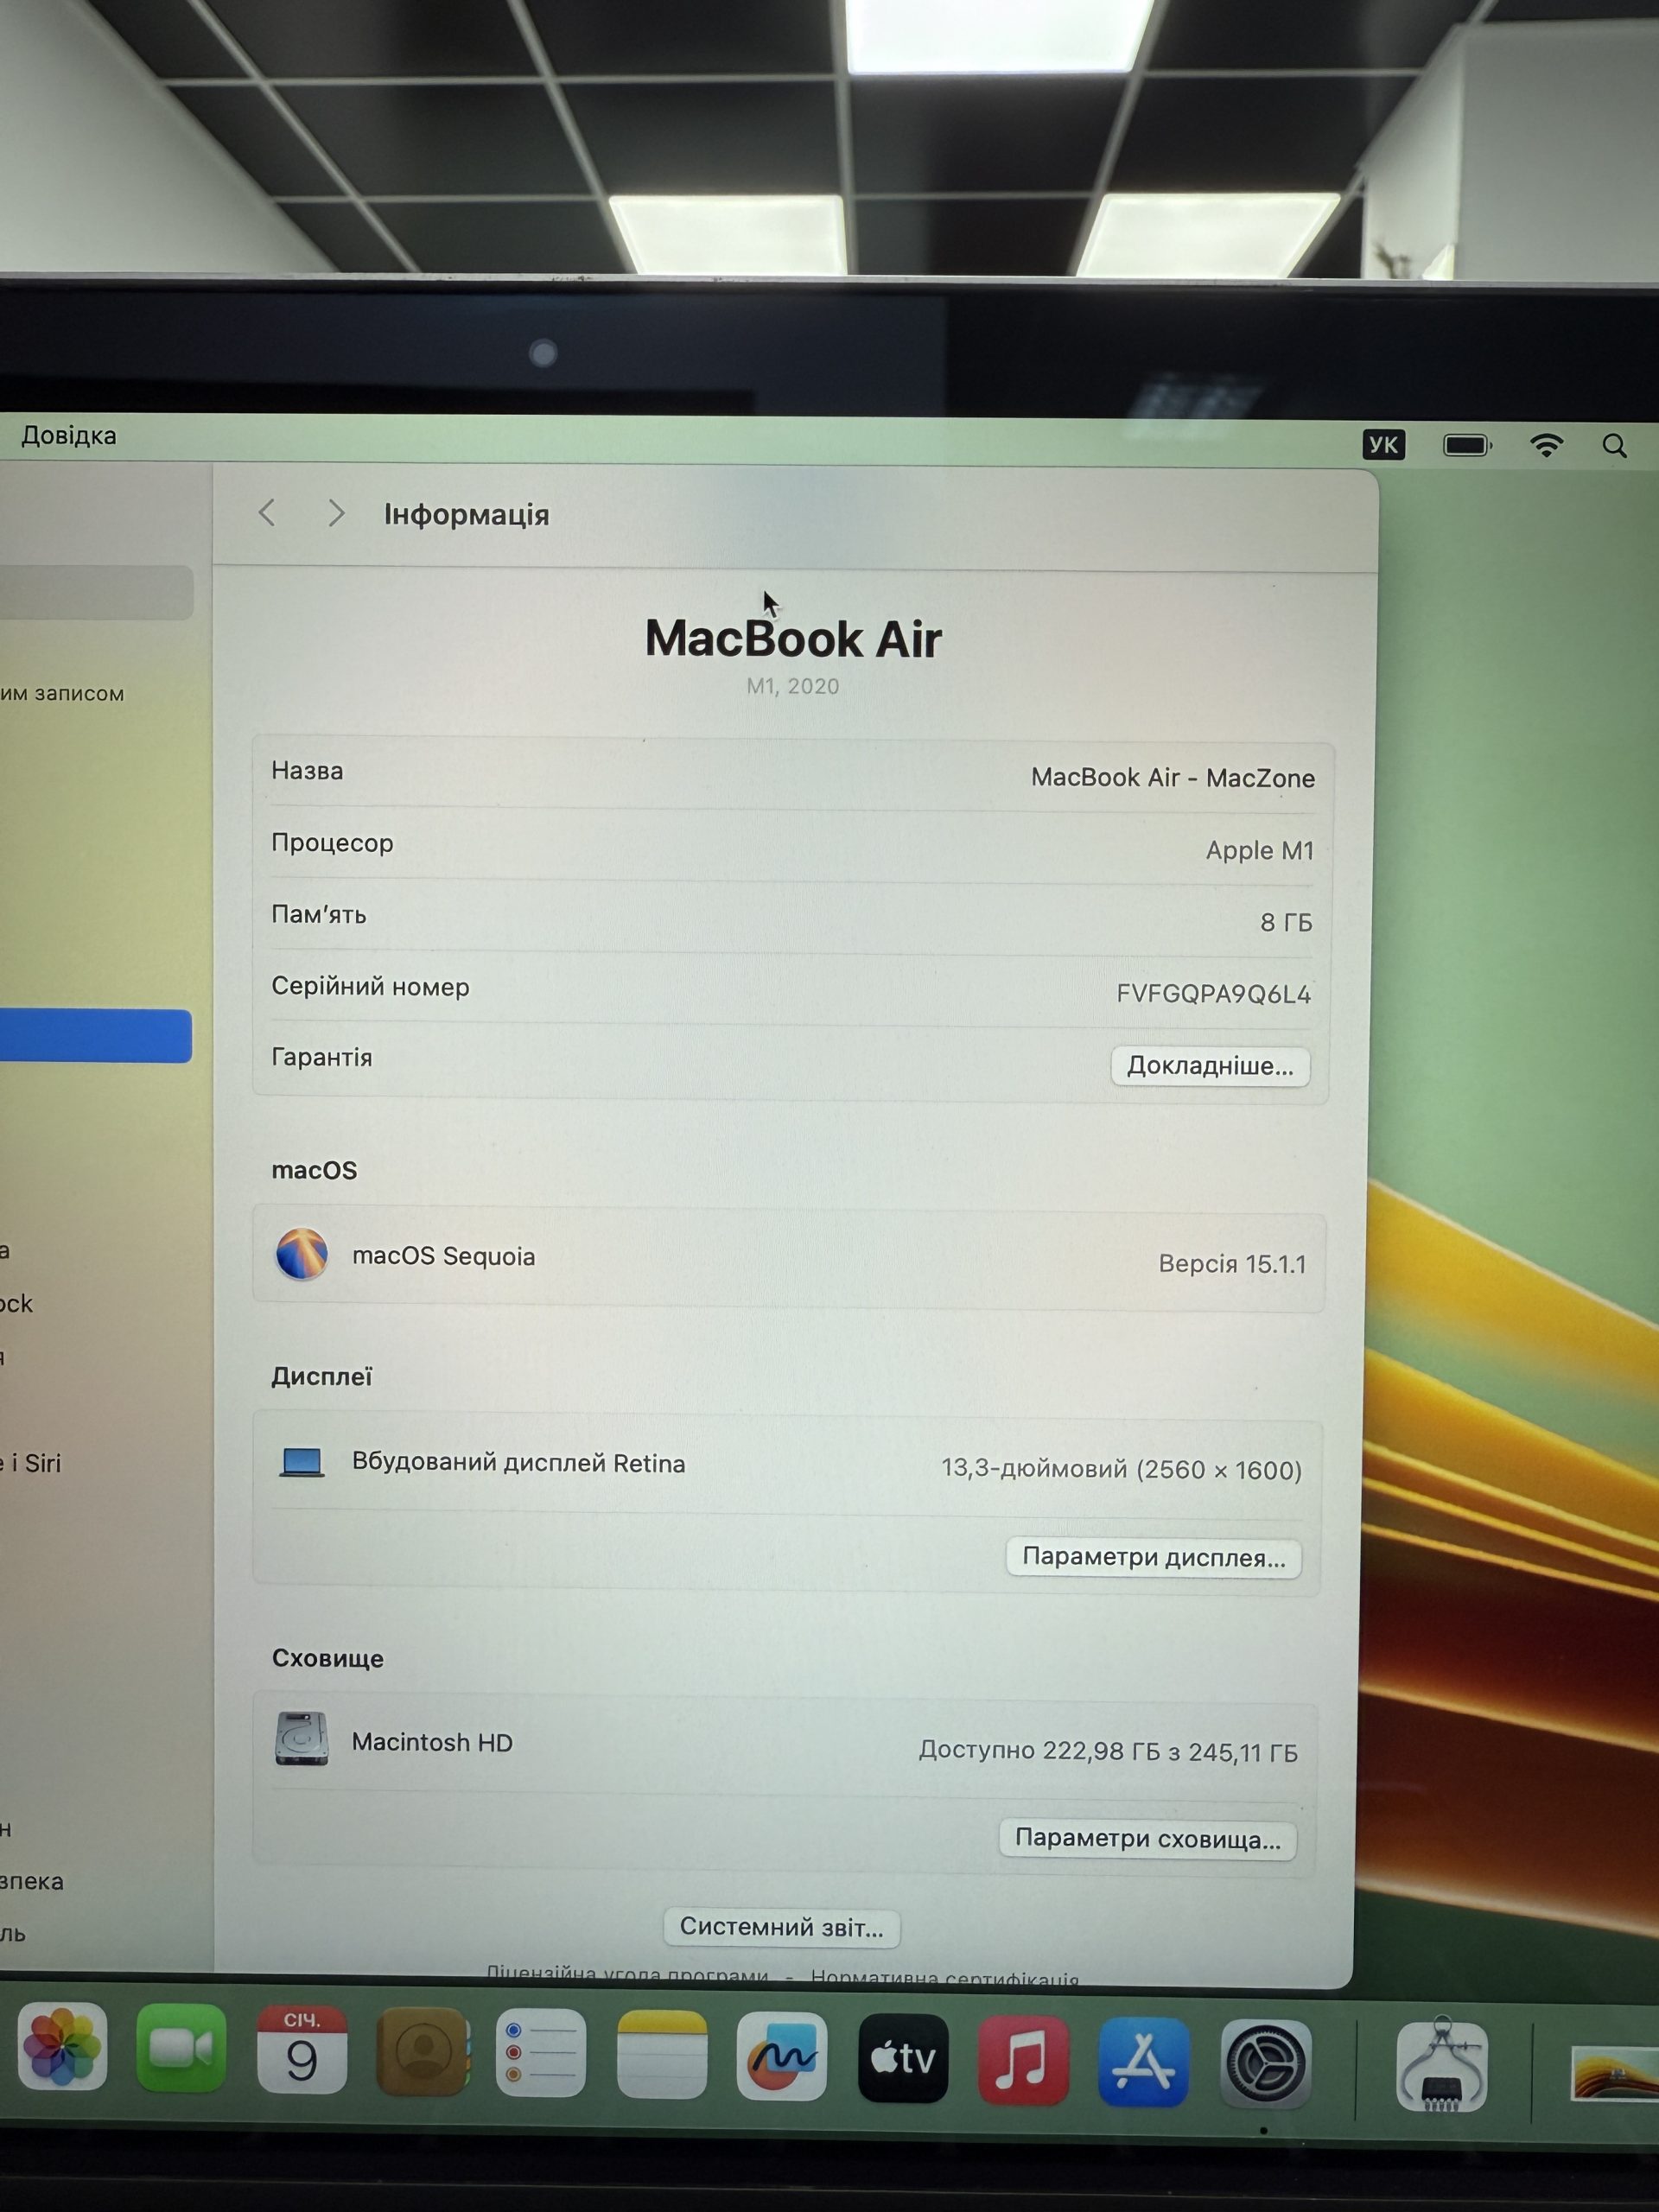Open Нормативна сертифікація link
The height and width of the screenshot is (2212, 1659).
pos(945,1978)
